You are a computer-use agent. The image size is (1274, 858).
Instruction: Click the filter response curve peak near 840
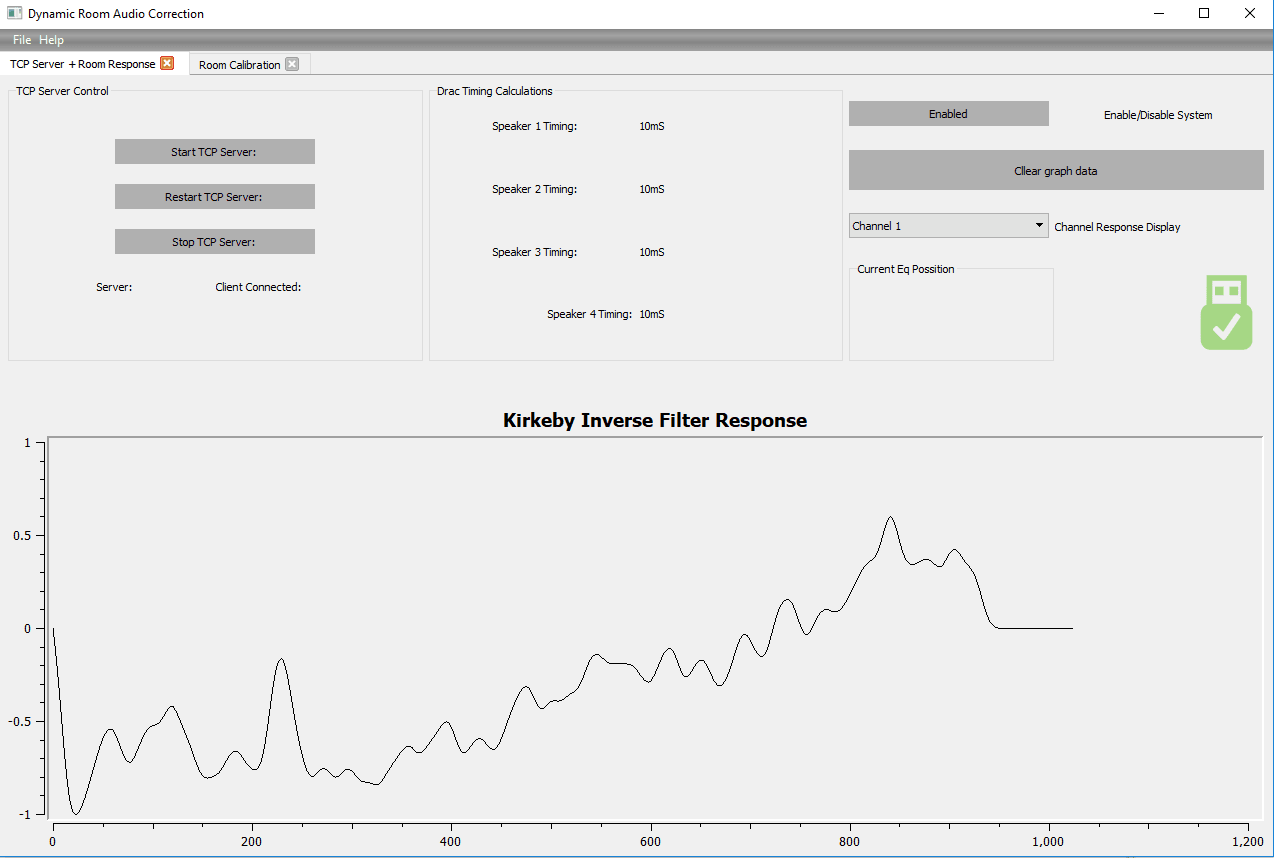click(x=890, y=517)
